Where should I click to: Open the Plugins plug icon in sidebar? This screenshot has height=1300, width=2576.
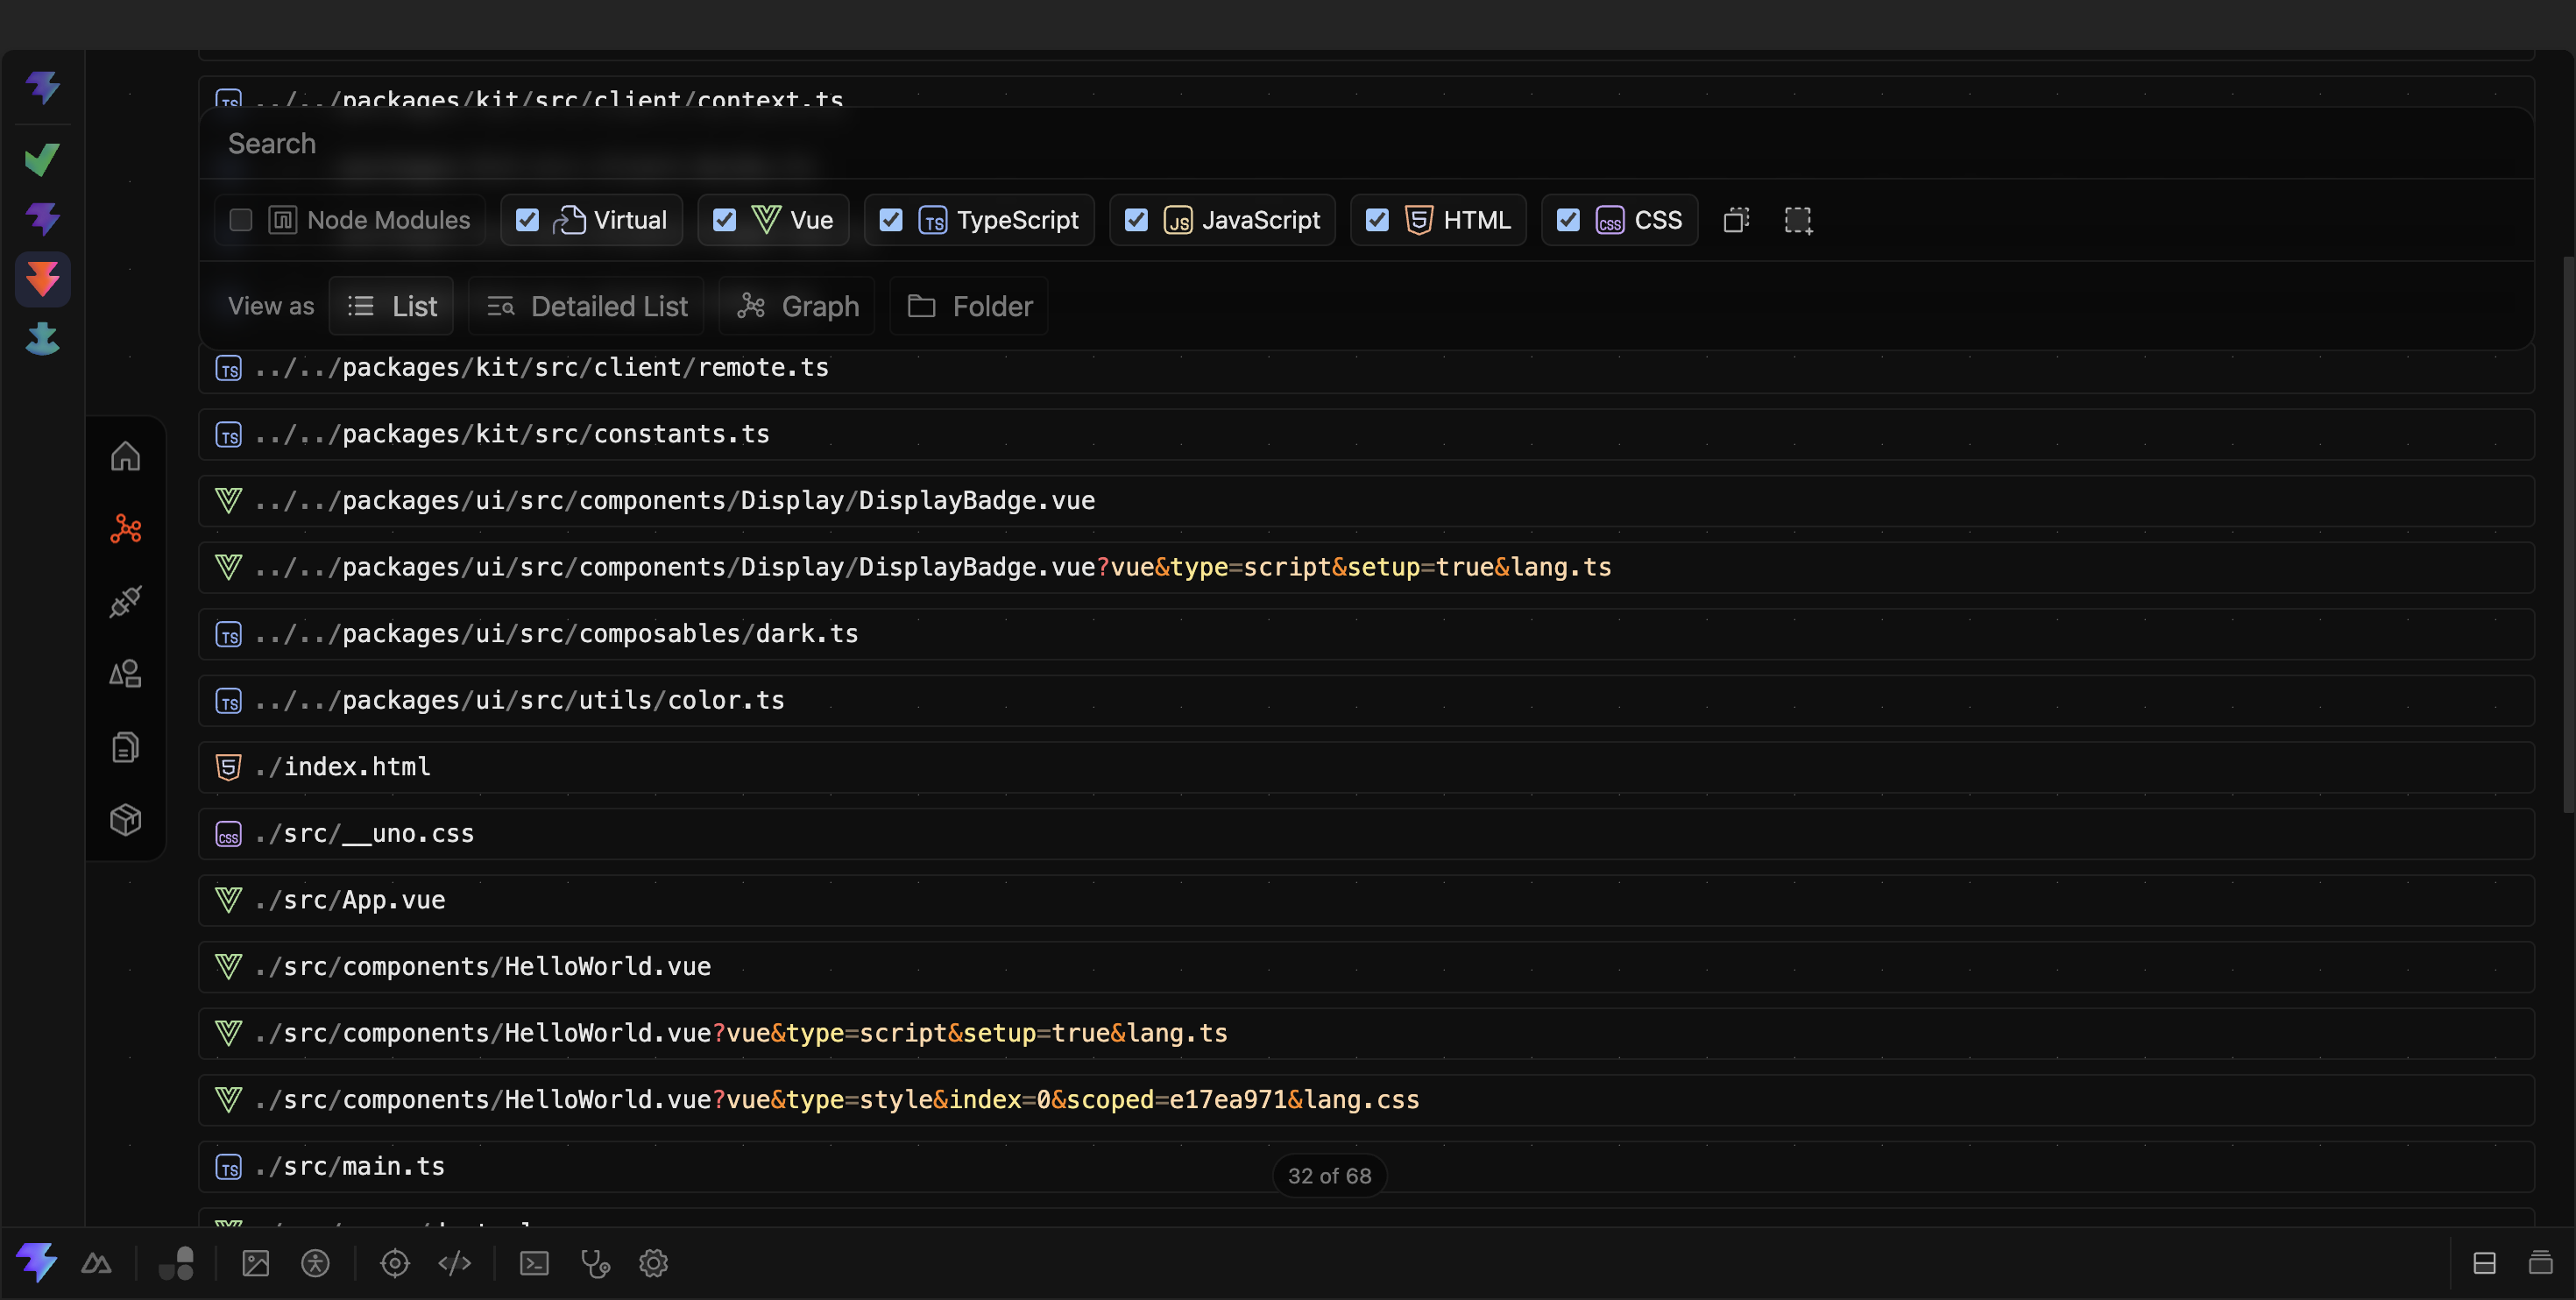pos(125,601)
